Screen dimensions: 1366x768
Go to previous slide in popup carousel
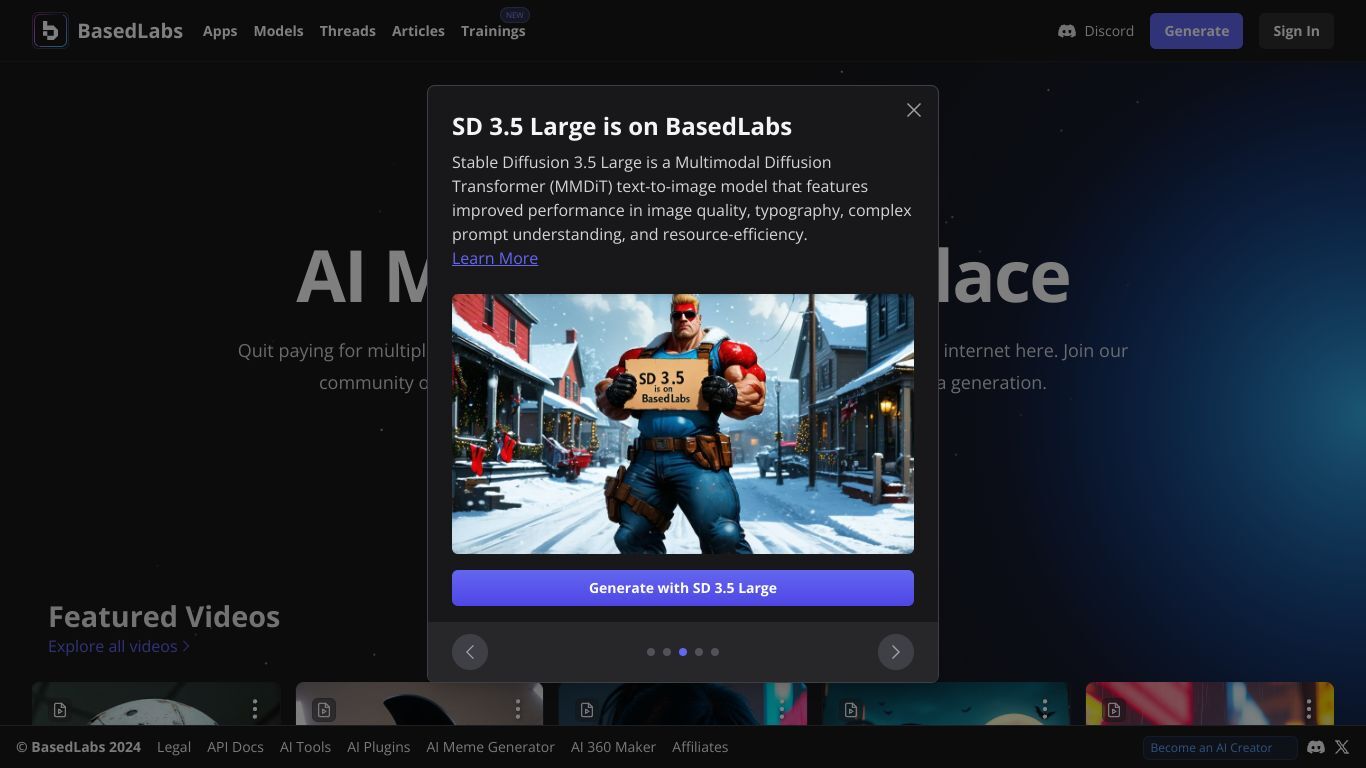[x=470, y=652]
